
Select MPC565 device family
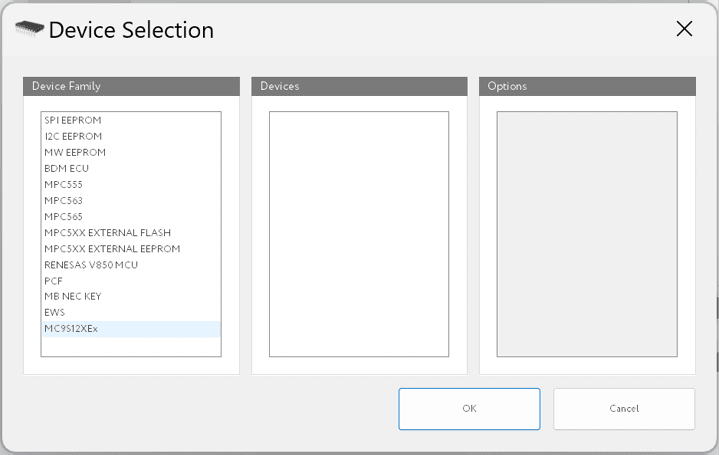click(x=64, y=216)
